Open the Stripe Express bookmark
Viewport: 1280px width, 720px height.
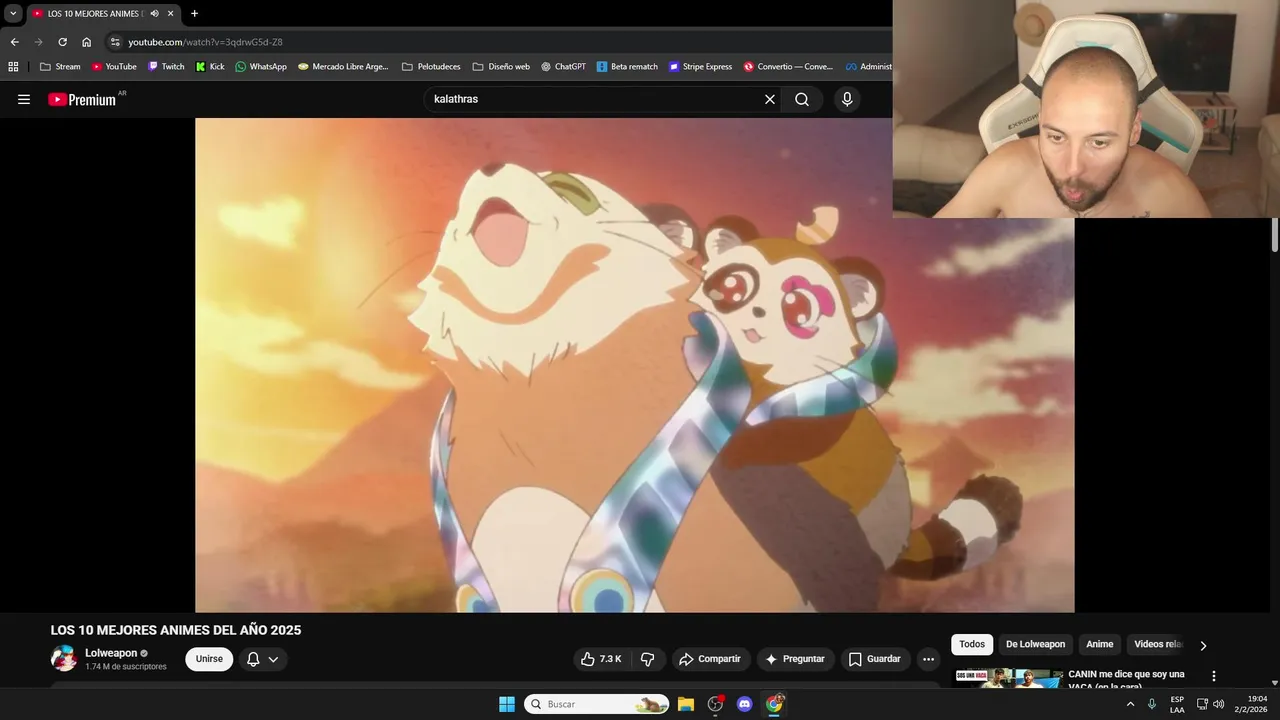(x=701, y=67)
